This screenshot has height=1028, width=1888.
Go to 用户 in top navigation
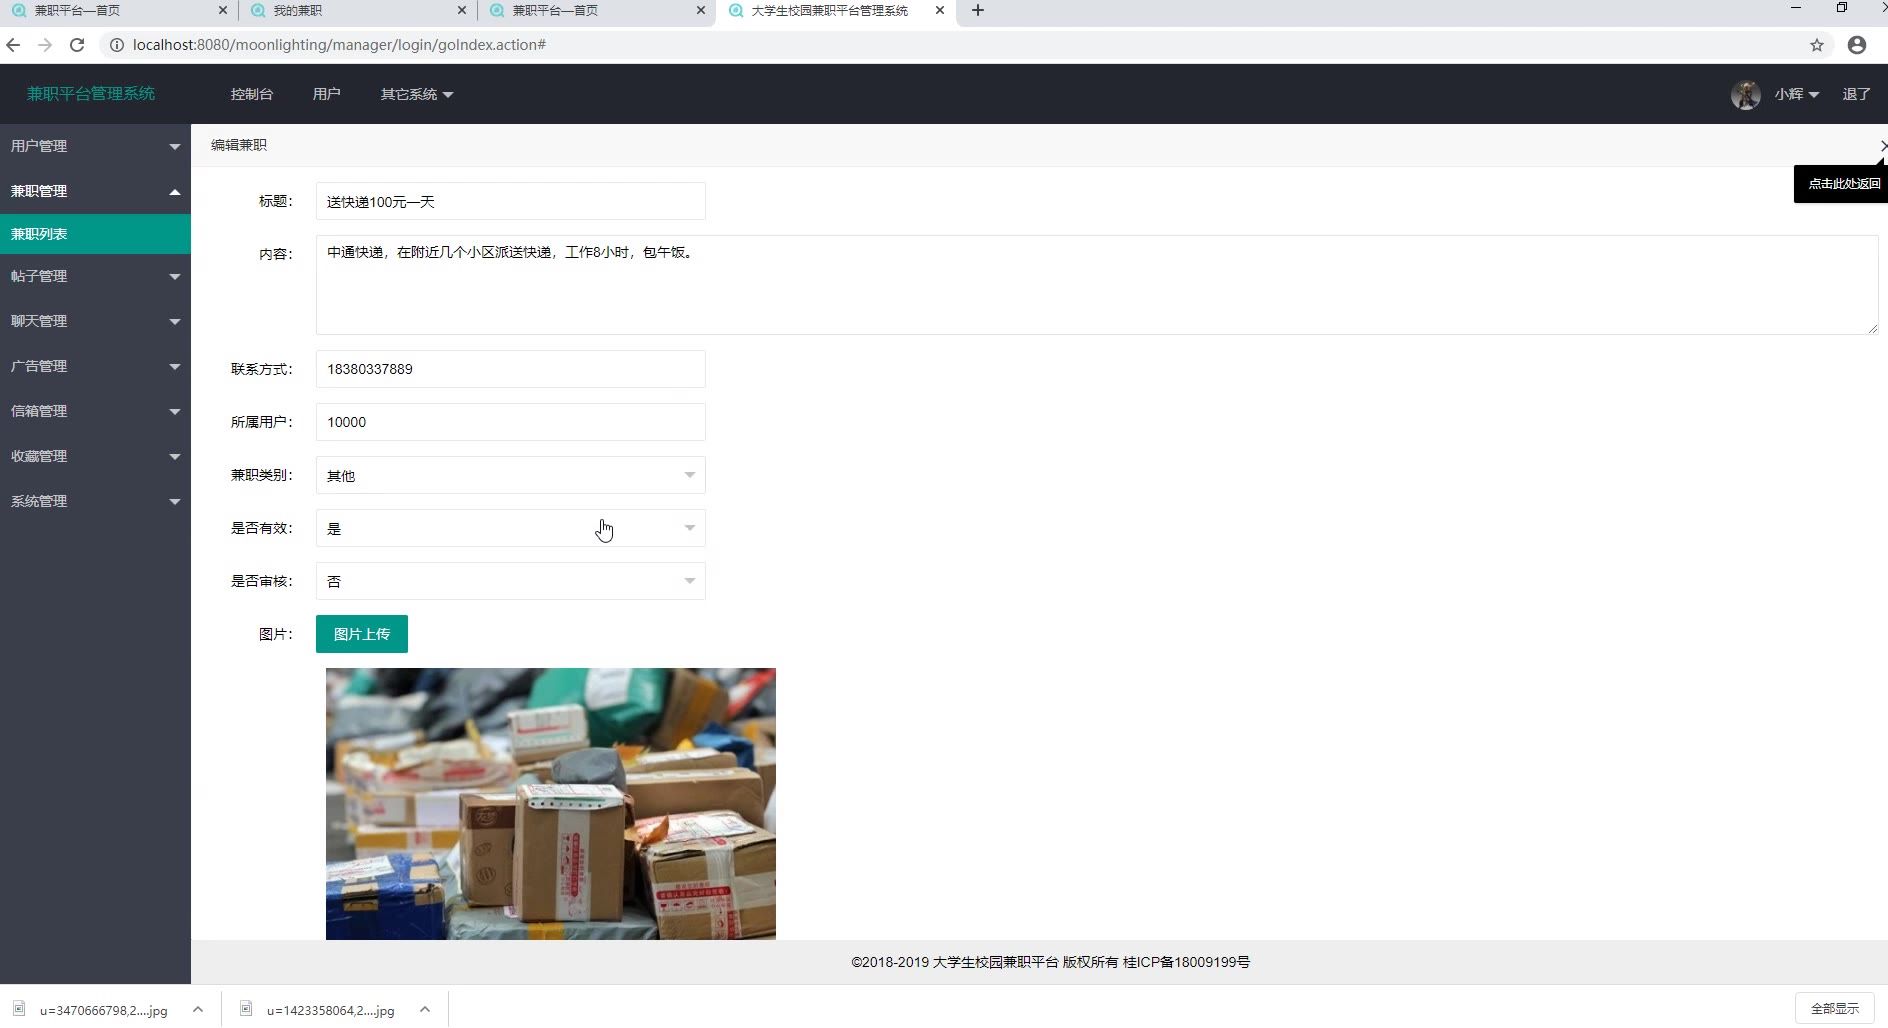click(x=326, y=94)
